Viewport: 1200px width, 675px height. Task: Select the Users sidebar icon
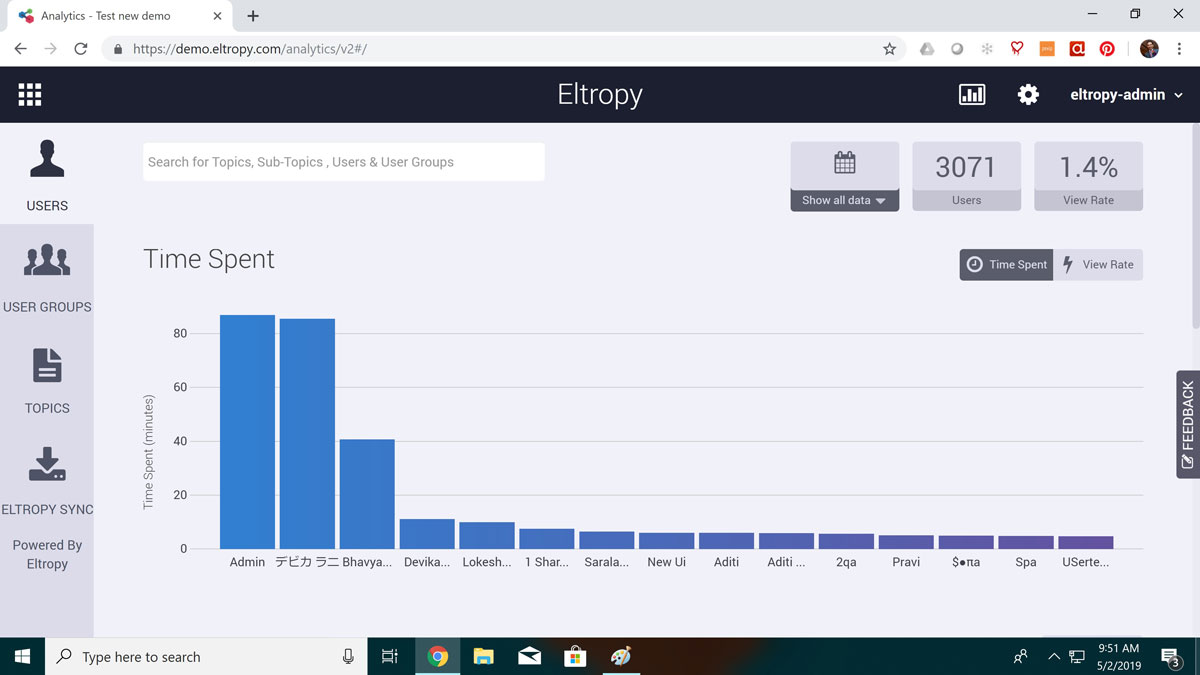(x=47, y=160)
